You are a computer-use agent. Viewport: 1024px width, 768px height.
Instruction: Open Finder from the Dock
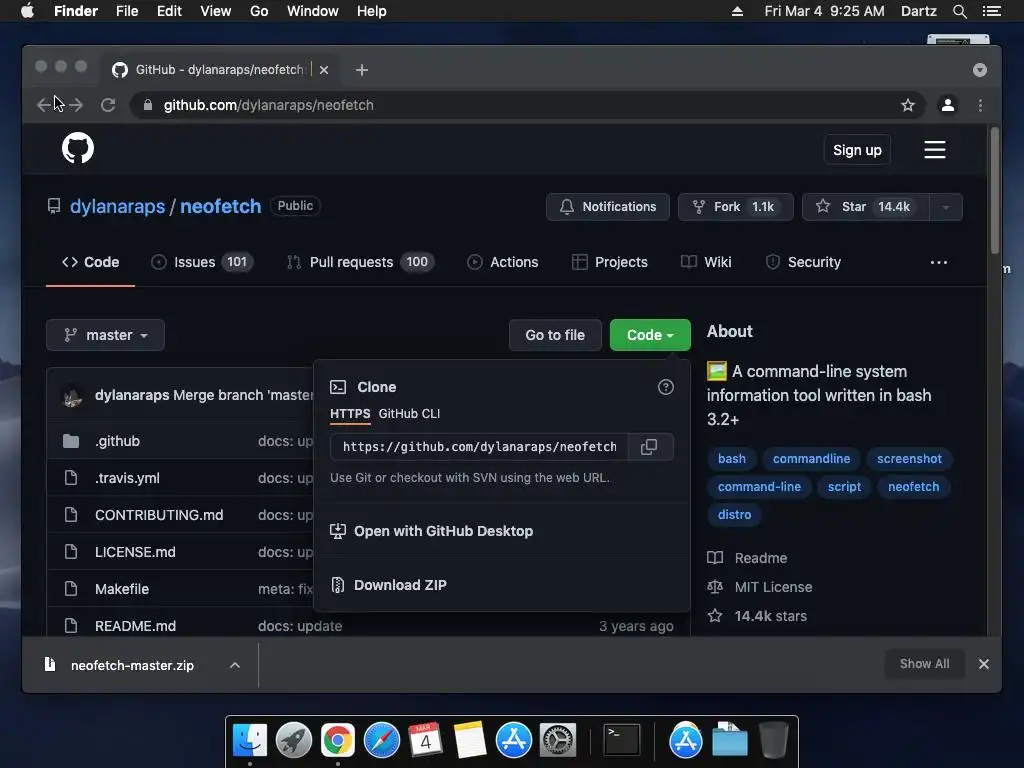(250, 740)
